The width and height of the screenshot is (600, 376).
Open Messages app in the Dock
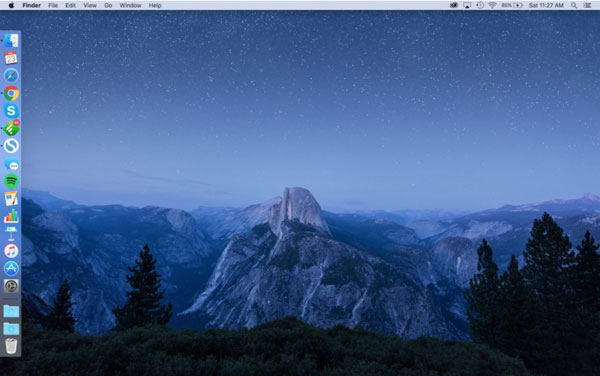click(11, 164)
